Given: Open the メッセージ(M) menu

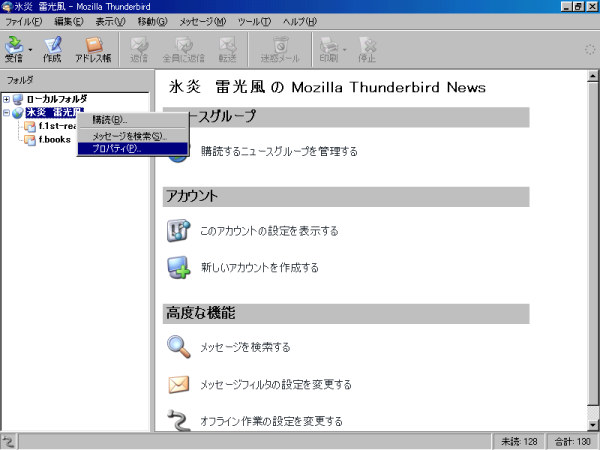Looking at the screenshot, I should pos(203,22).
